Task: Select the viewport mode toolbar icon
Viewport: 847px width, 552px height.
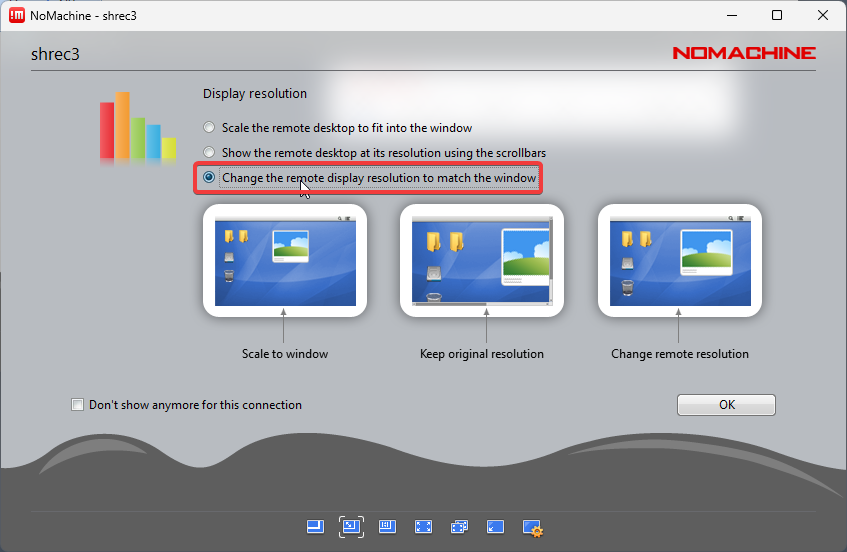Action: click(387, 527)
